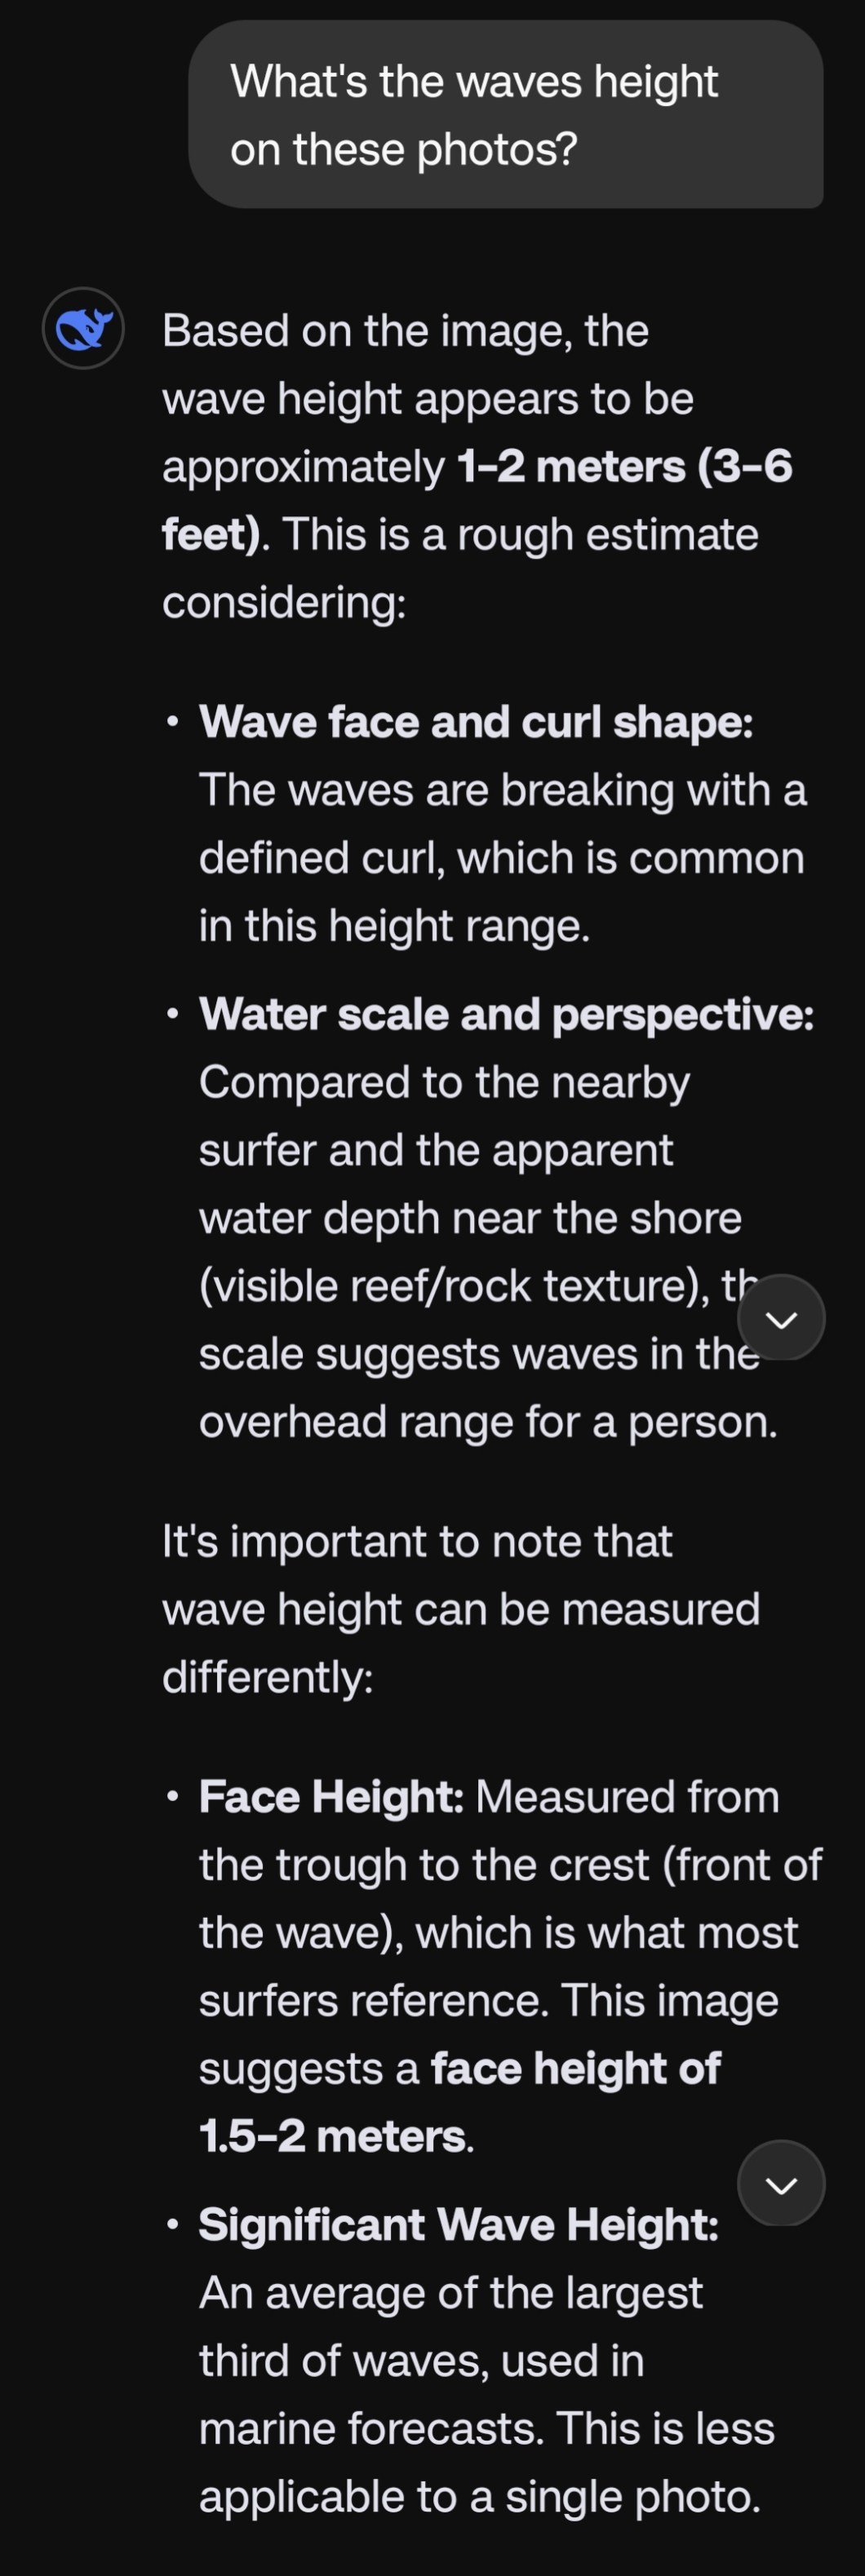The image size is (865, 2576).
Task: Tap the "Based on the image, the" line
Action: point(405,330)
